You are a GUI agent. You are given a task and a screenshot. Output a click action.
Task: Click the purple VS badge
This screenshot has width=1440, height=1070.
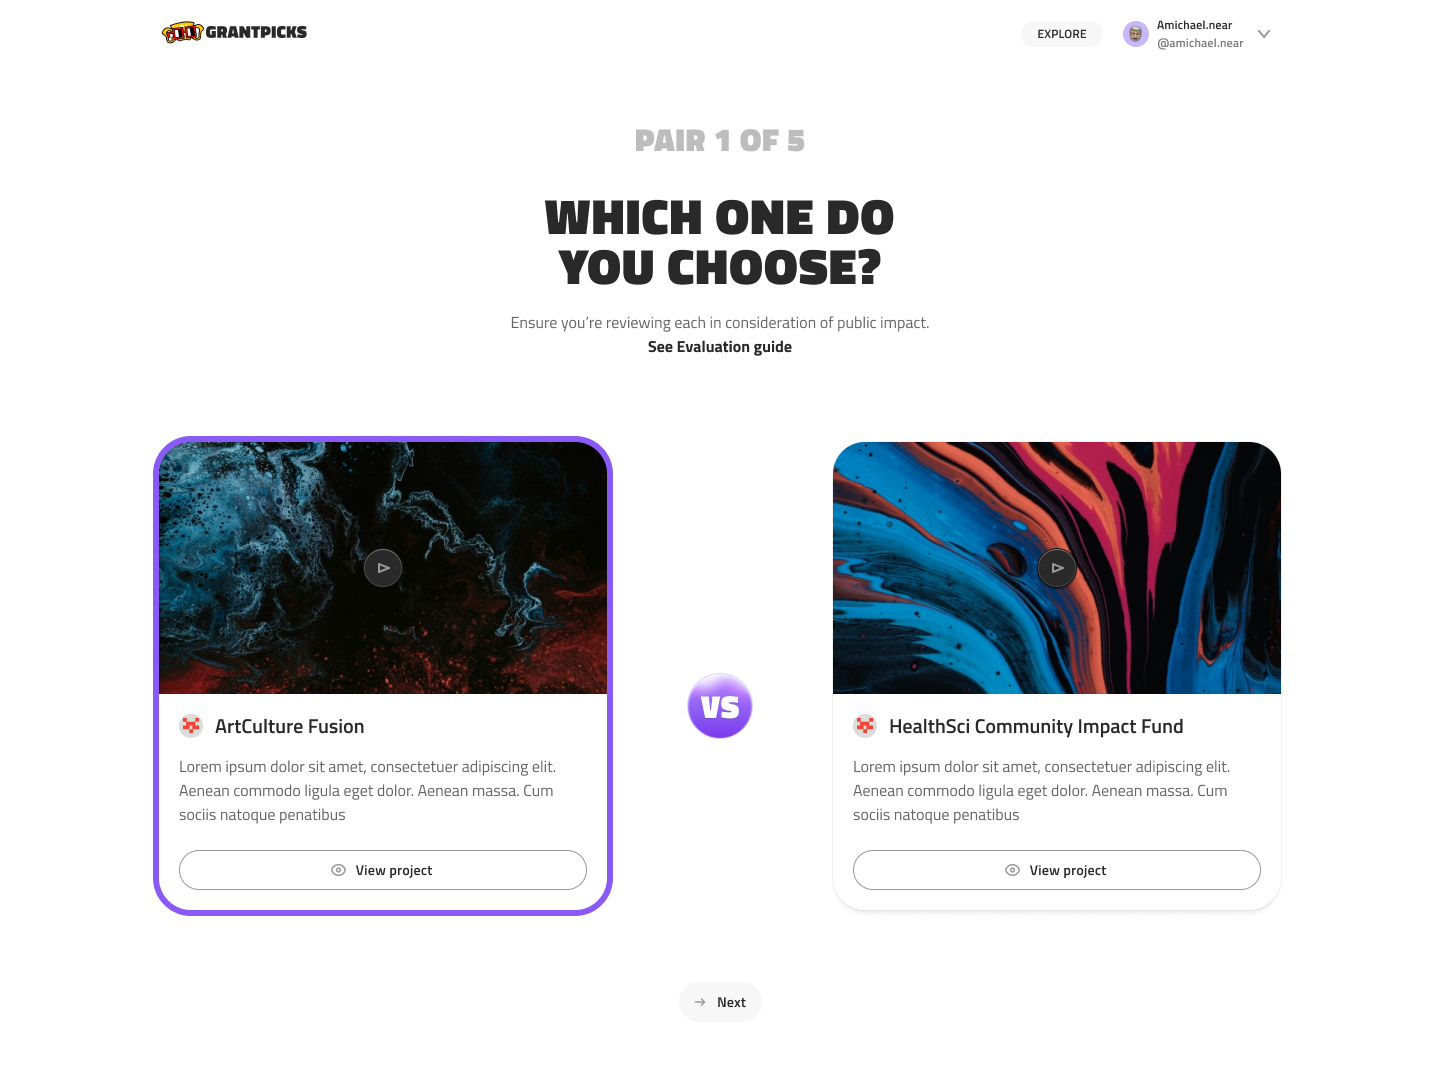(720, 706)
